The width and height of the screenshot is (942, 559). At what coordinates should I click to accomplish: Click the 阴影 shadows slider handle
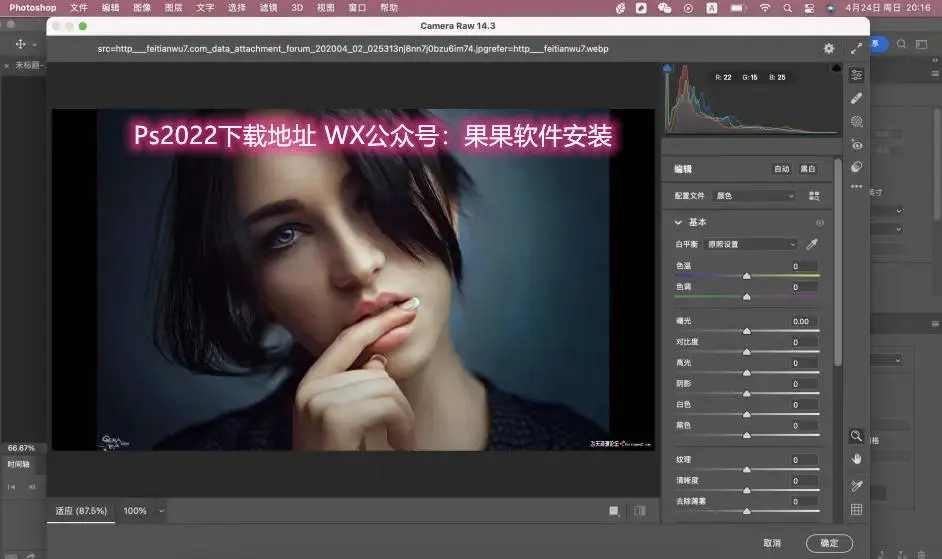[x=747, y=394]
